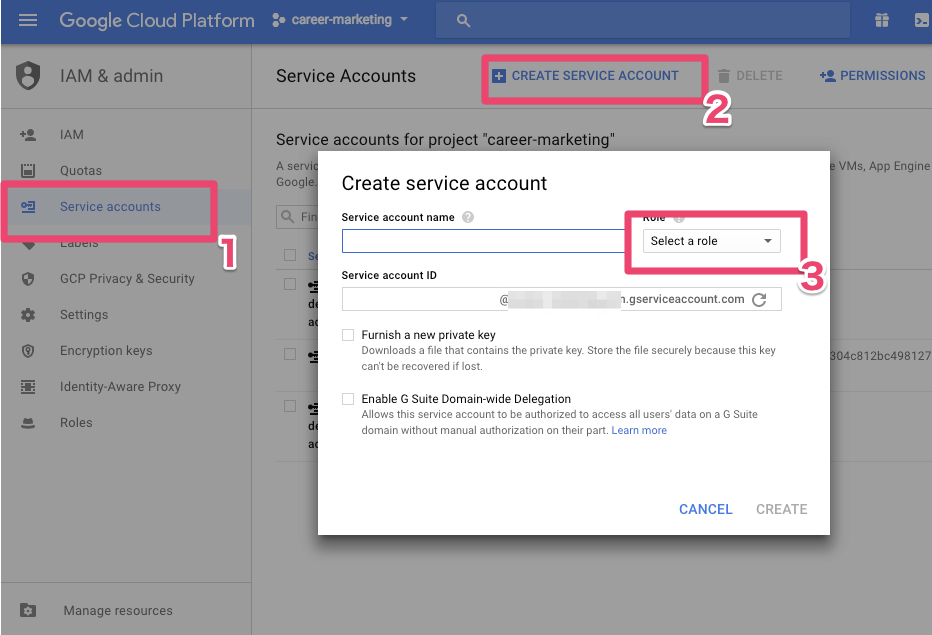Select the Roles hat icon

pyautogui.click(x=26, y=422)
